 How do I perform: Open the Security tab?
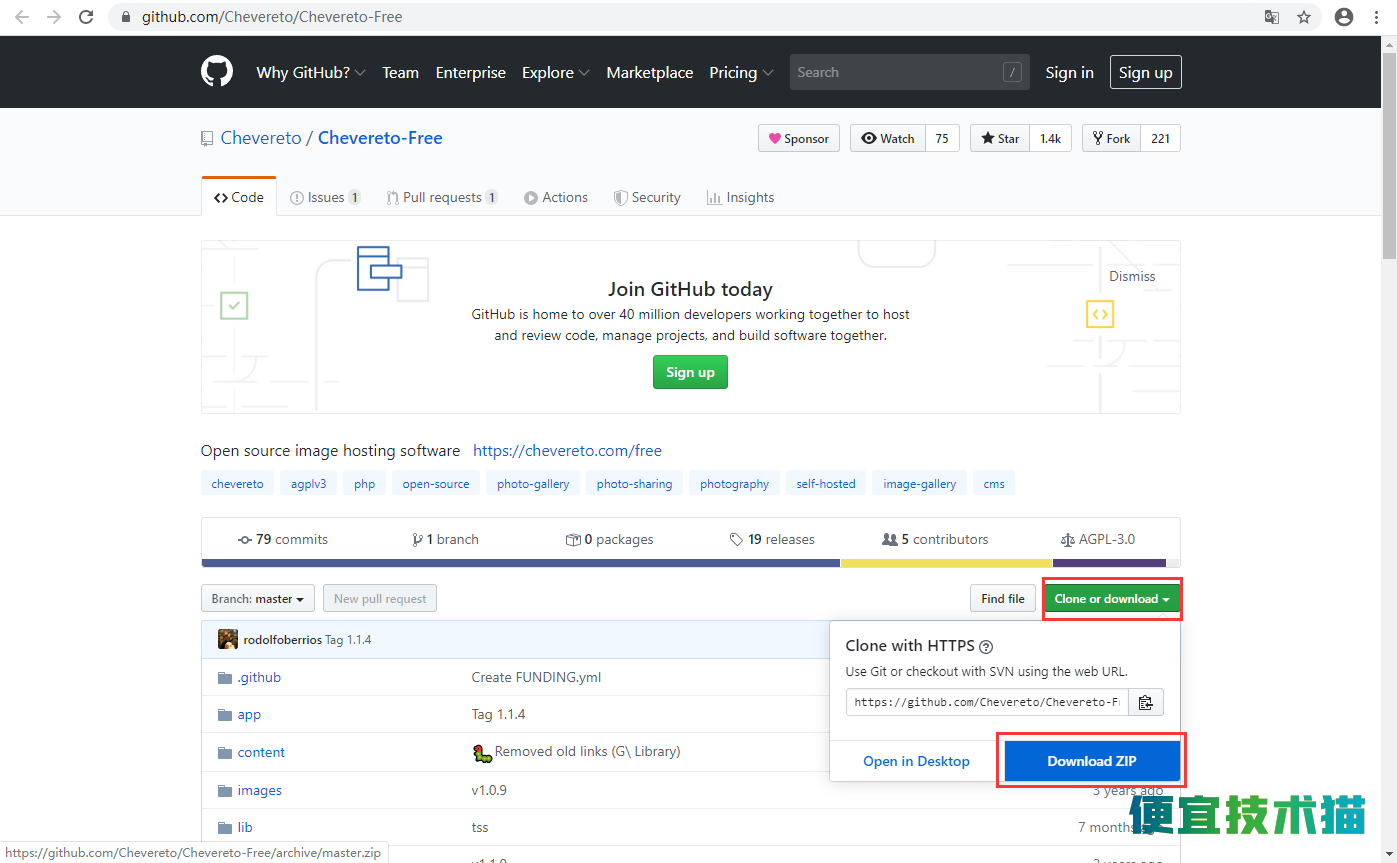(647, 197)
